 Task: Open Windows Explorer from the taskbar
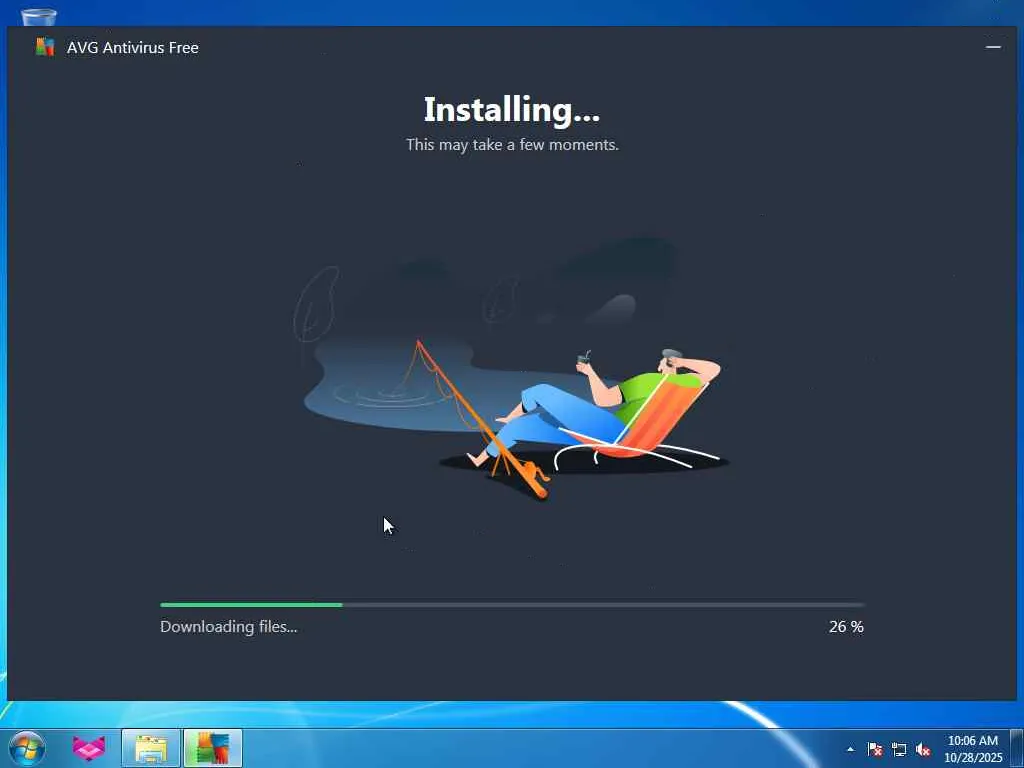[x=151, y=748]
